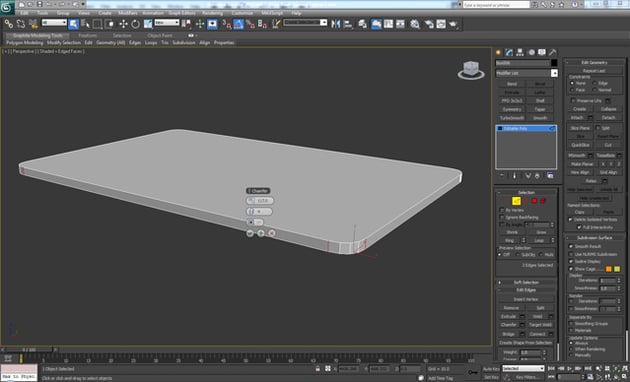Image resolution: width=630 pixels, height=382 pixels.
Task: Toggle the Smooth Result checkbox
Action: tap(571, 246)
